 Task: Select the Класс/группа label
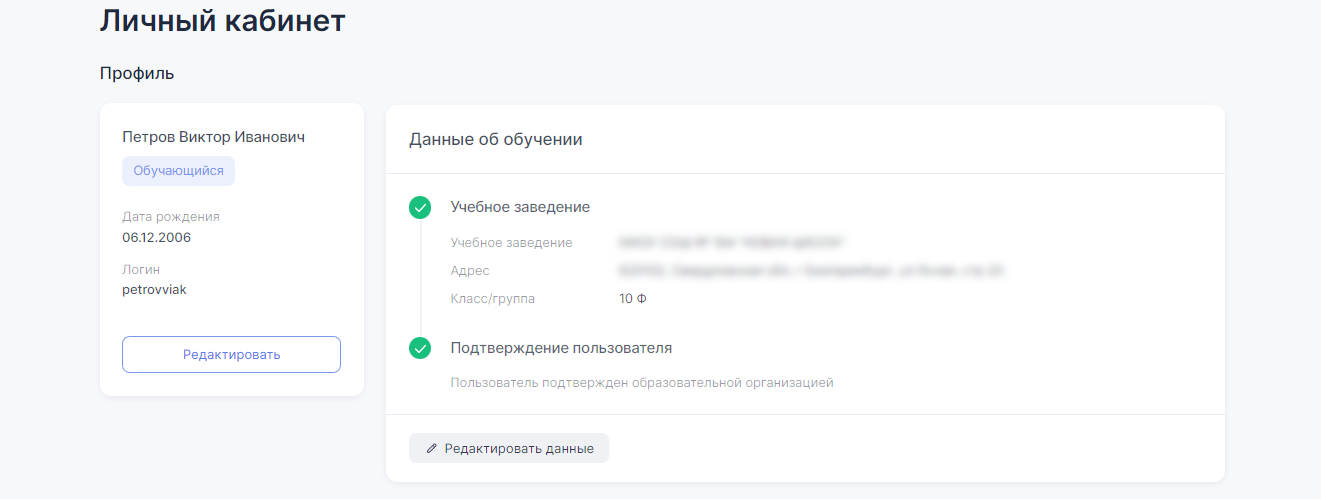(492, 299)
